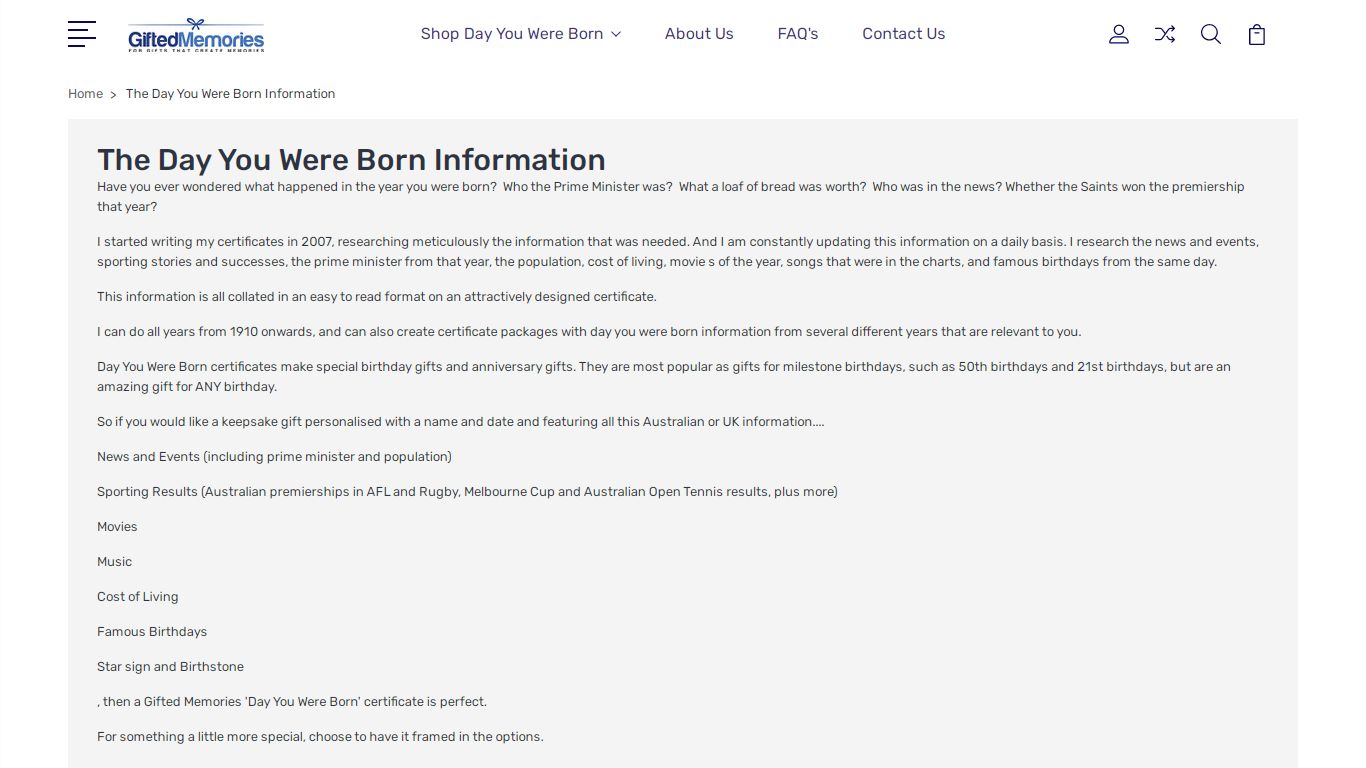This screenshot has width=1366, height=768.
Task: Click the 'Sporting Results' line
Action: tap(467, 492)
